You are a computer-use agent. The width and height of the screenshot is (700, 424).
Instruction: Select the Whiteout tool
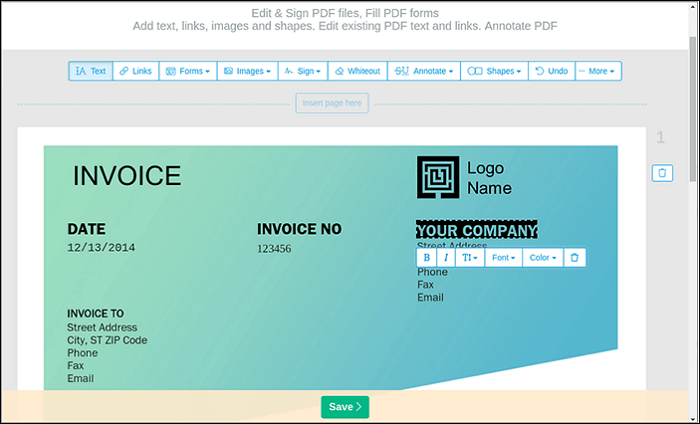click(x=358, y=71)
